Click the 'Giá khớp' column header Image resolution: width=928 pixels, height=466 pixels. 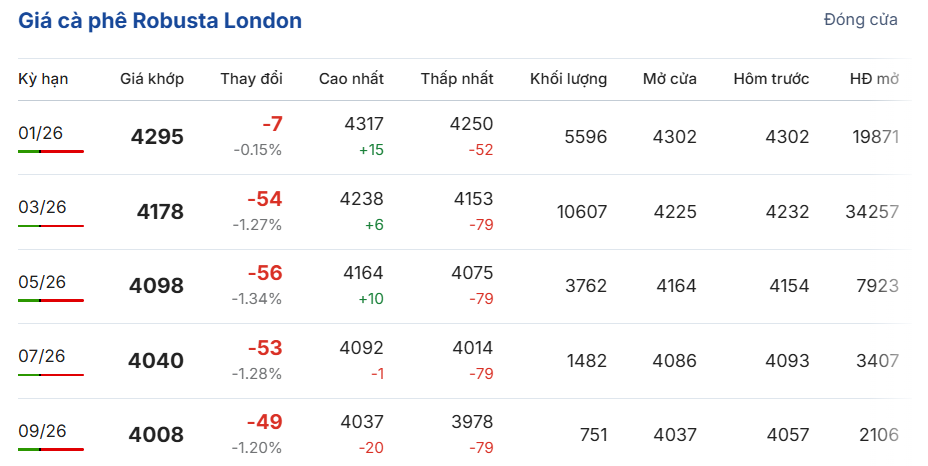pos(152,79)
